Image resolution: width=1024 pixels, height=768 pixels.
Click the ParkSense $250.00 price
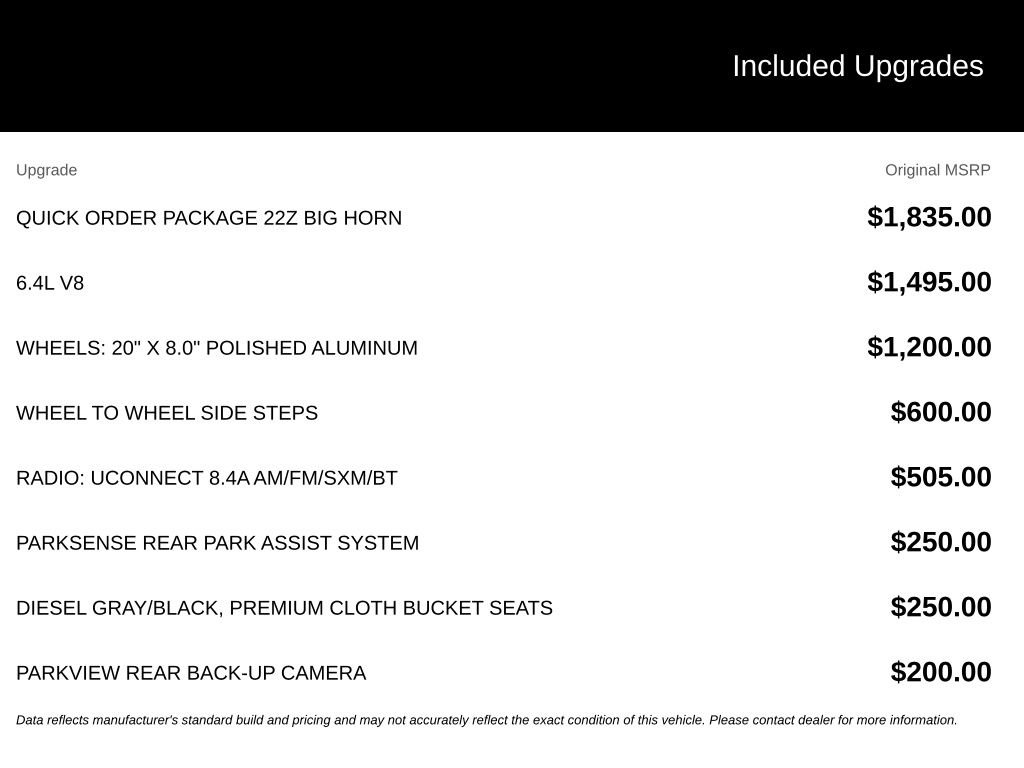(940, 542)
